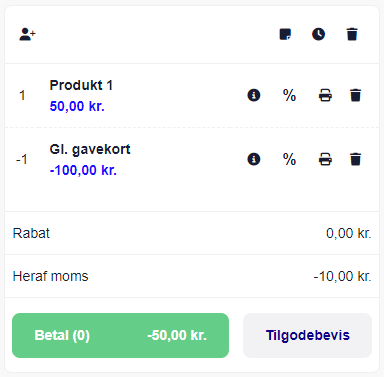Viewport: 384px width, 377px height.
Task: Click the quantity 1 of Produkt 1
Action: pyautogui.click(x=22, y=96)
